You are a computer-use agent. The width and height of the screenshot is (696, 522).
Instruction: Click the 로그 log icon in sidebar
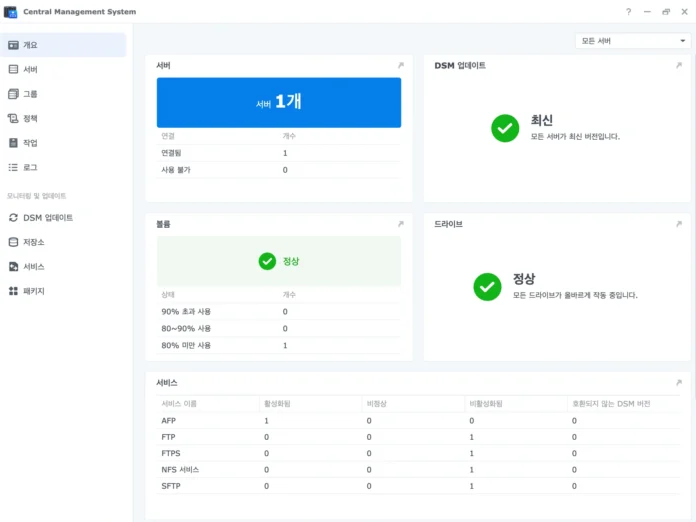[x=13, y=167]
